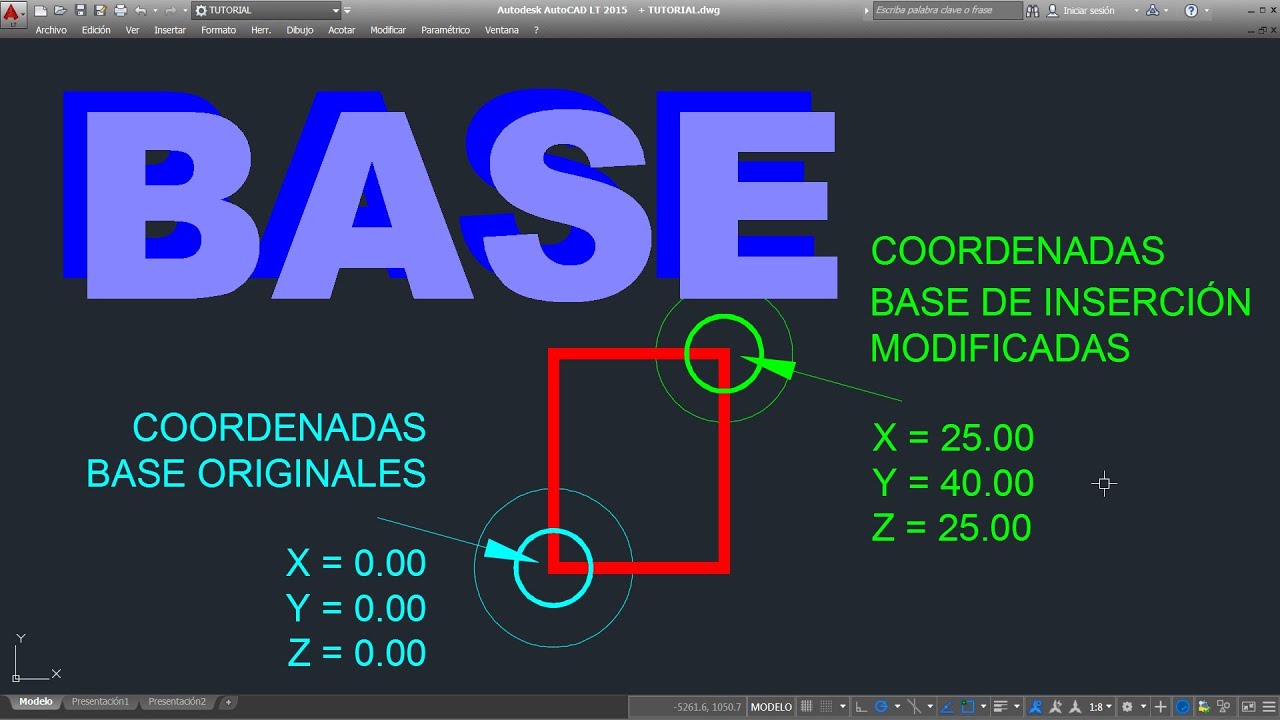
Task: Open the Modificar menu
Action: (x=388, y=30)
